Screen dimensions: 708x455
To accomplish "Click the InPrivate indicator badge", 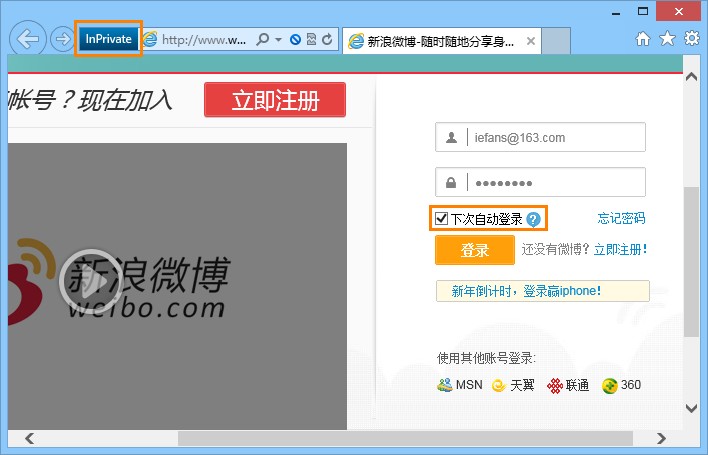I will pos(108,39).
